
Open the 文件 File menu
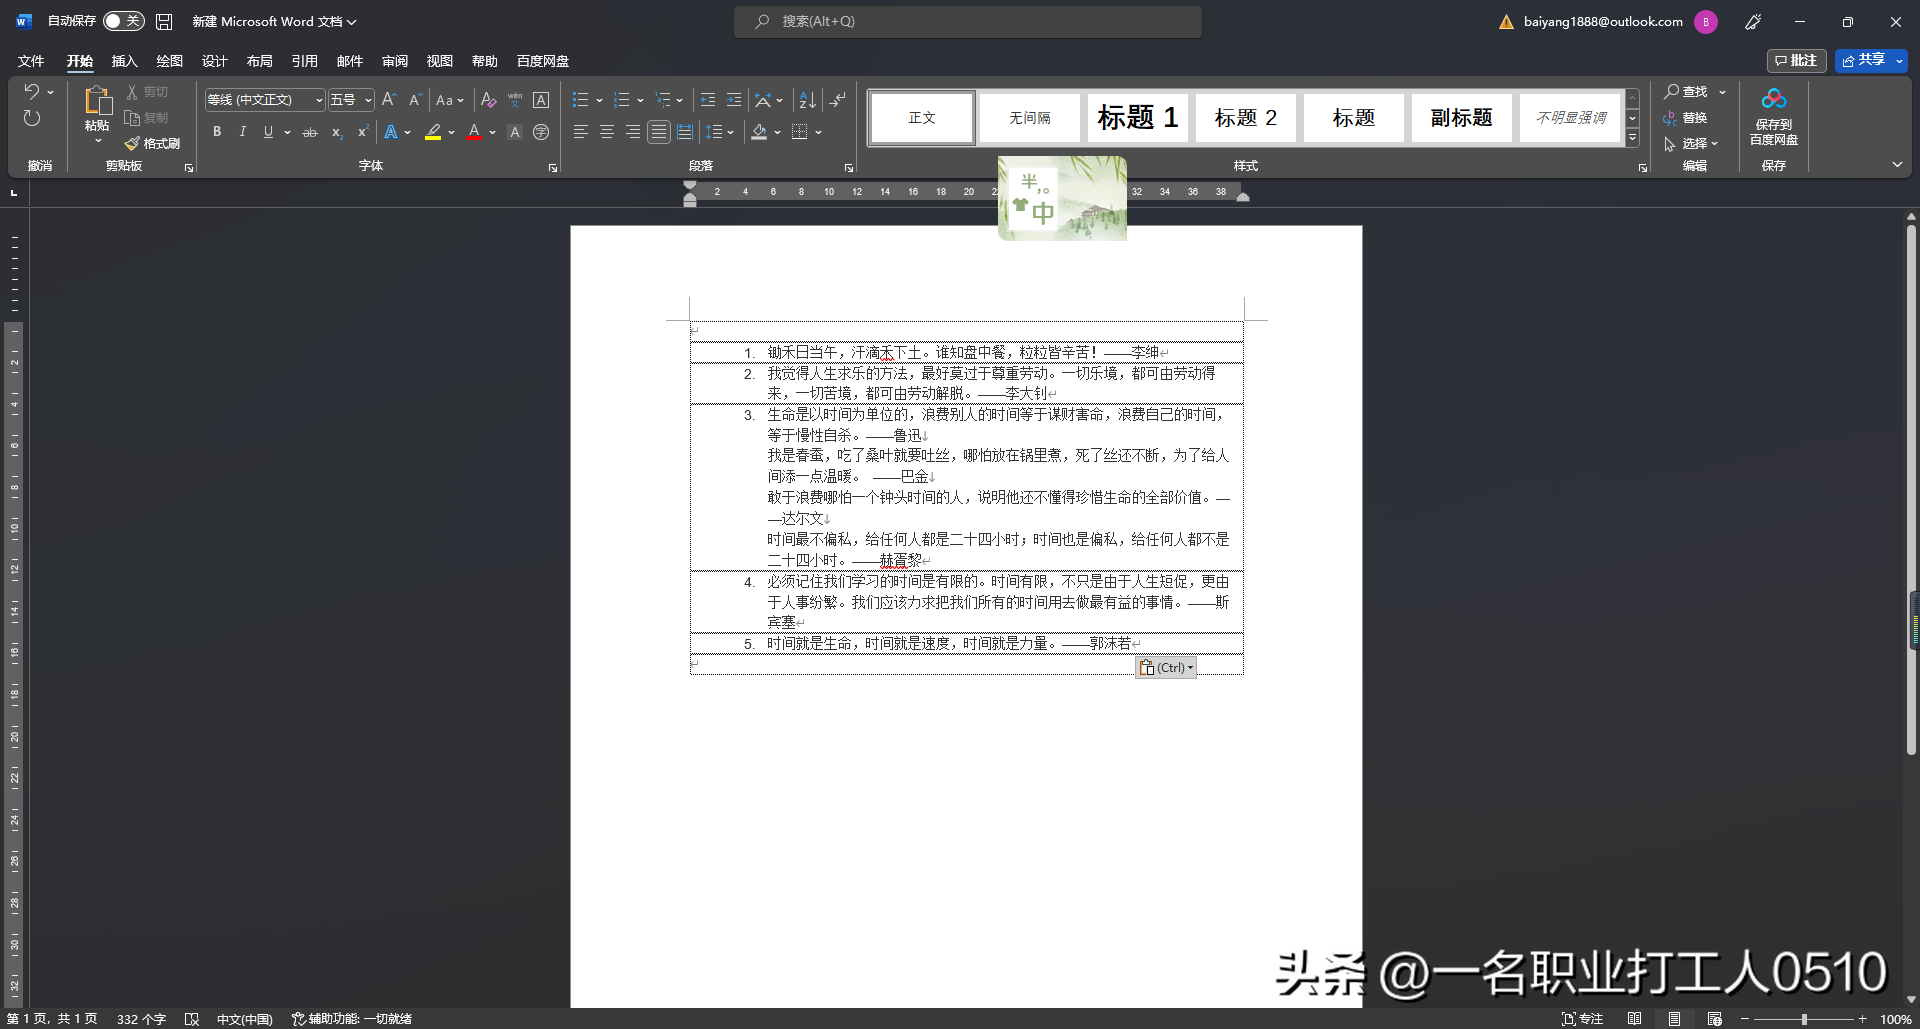coord(31,61)
